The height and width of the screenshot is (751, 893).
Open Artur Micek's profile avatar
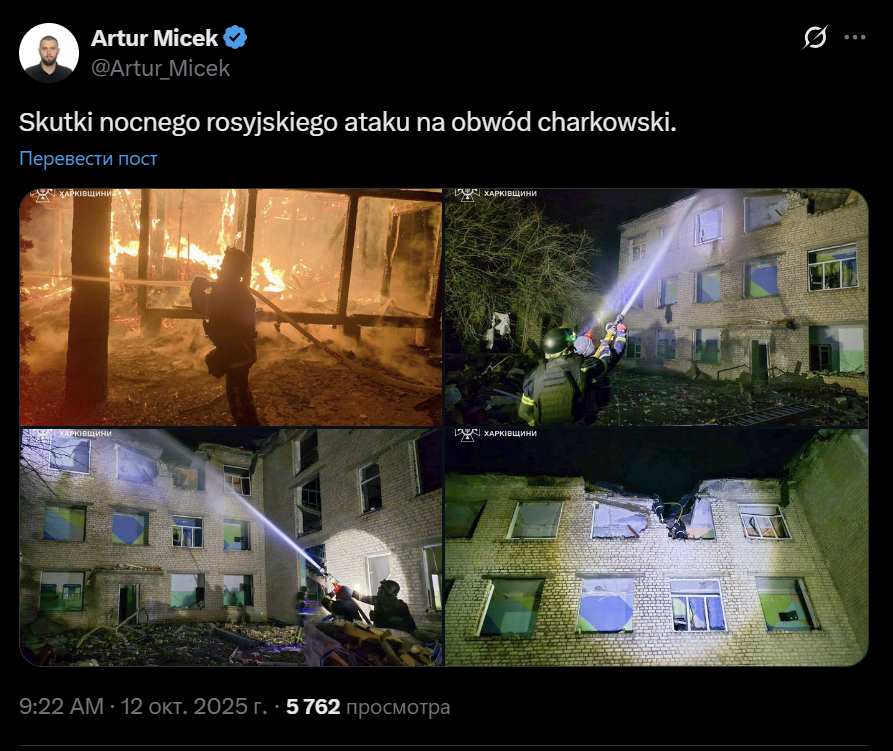[x=49, y=53]
